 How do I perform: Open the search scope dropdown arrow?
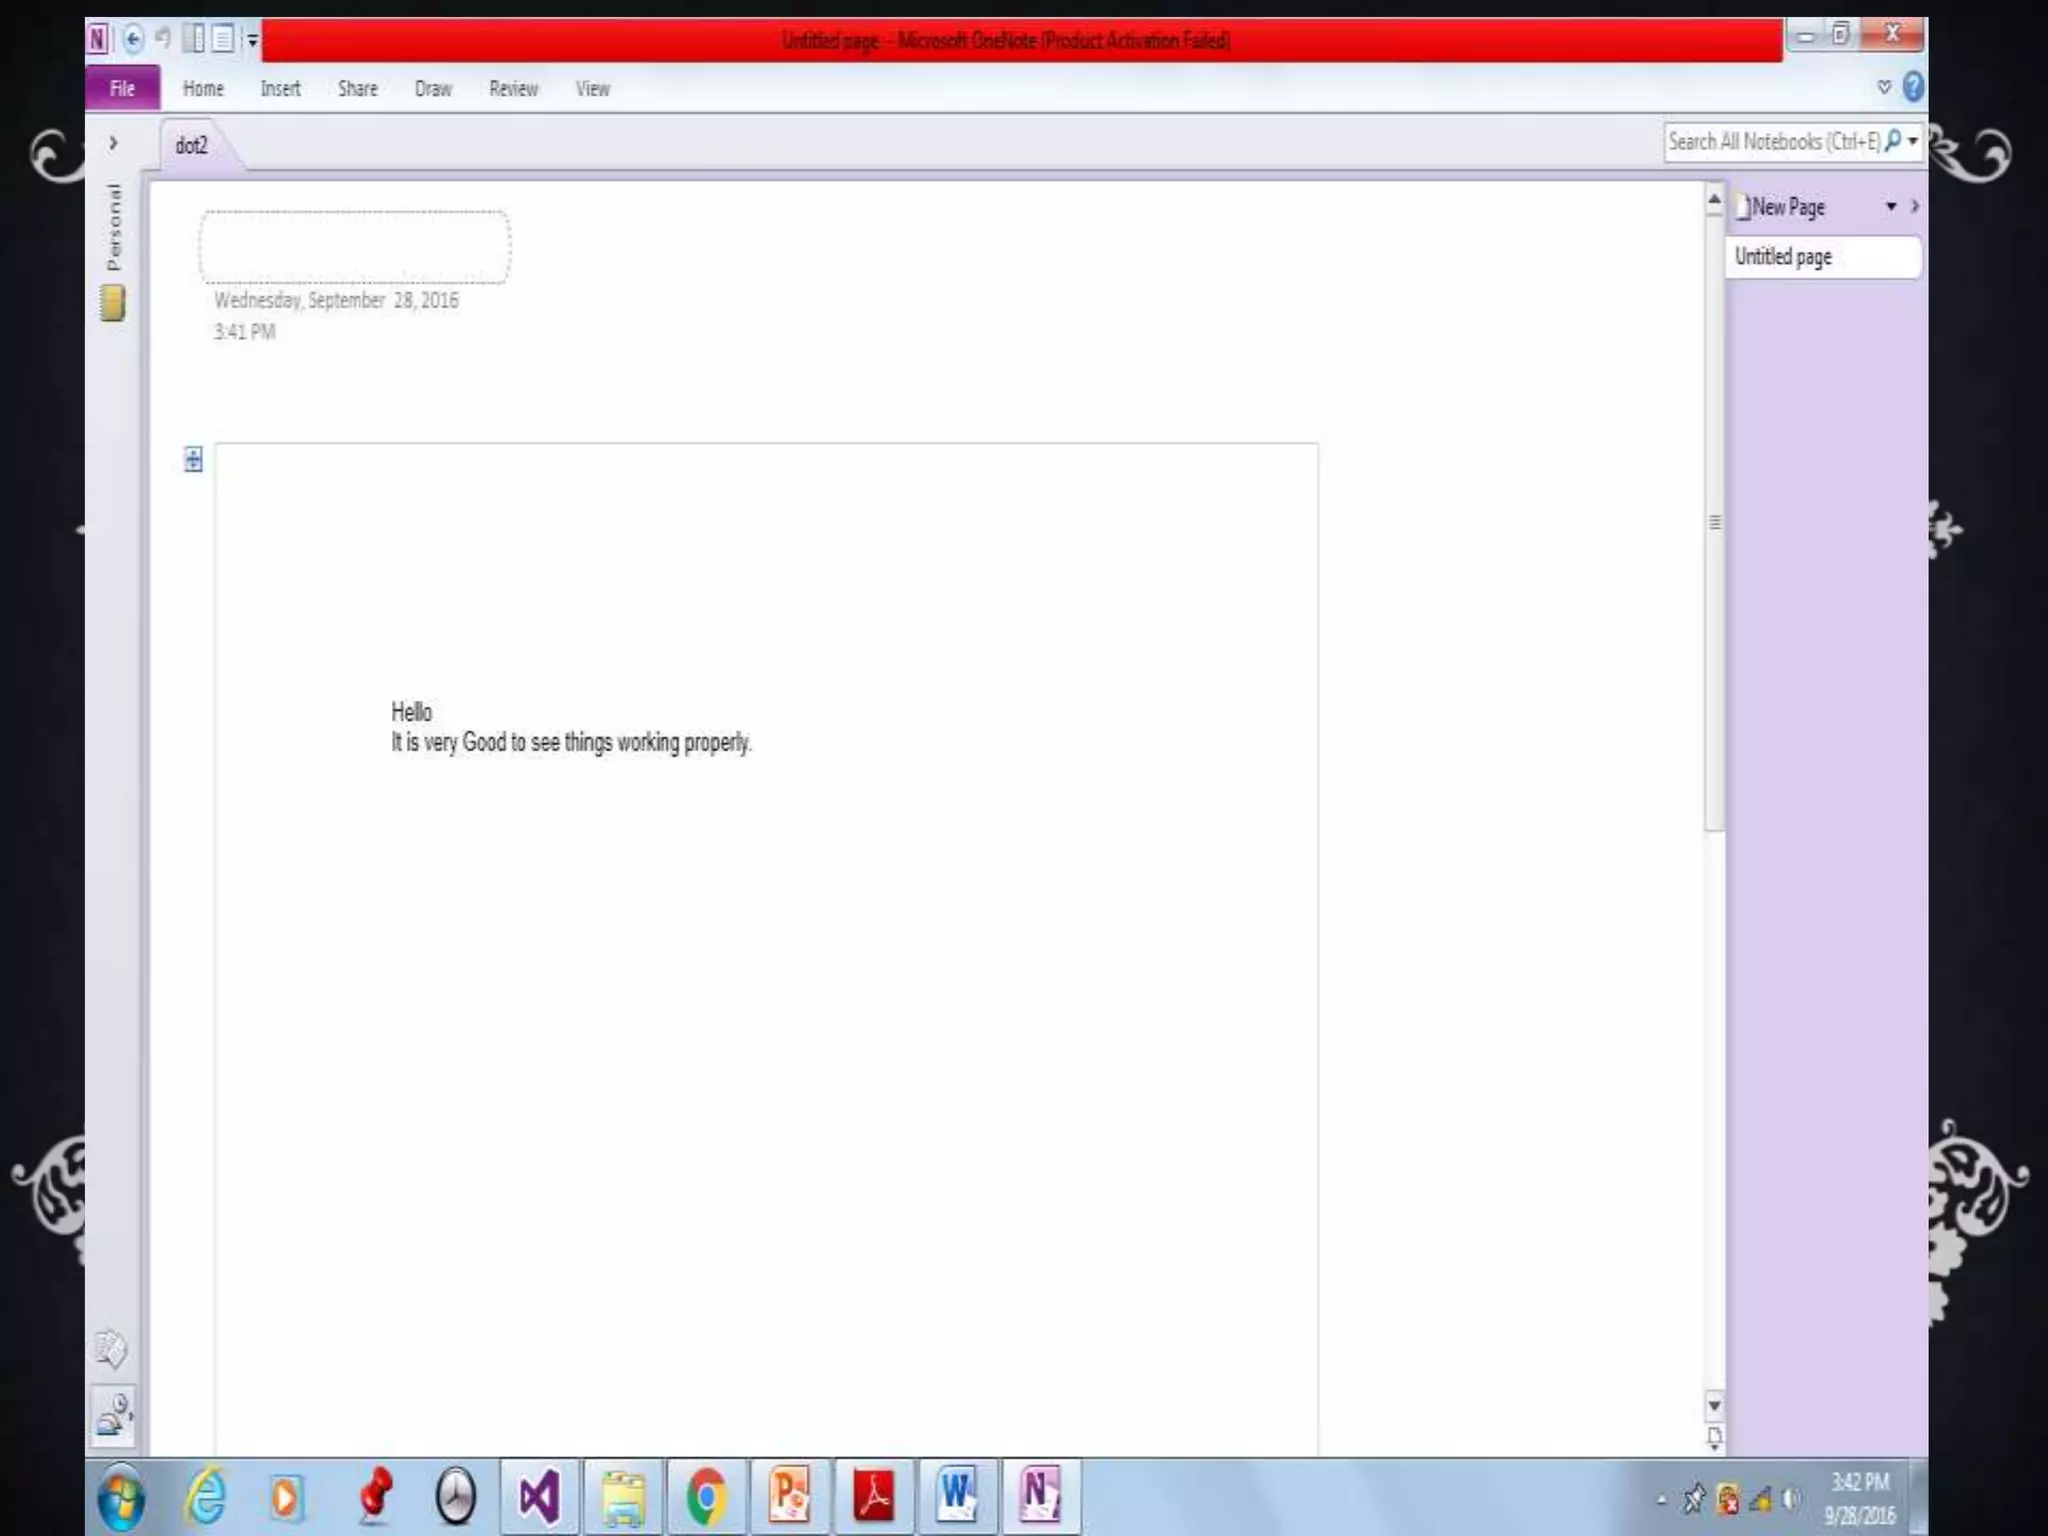click(x=1912, y=142)
